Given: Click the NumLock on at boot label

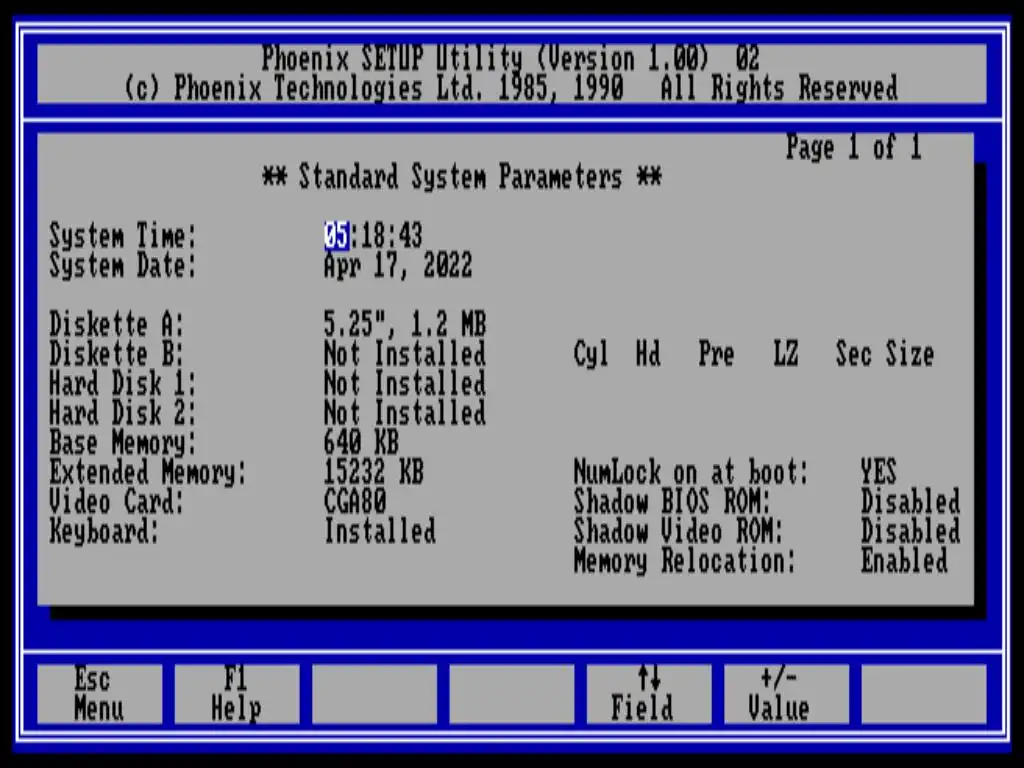Looking at the screenshot, I should (x=691, y=472).
